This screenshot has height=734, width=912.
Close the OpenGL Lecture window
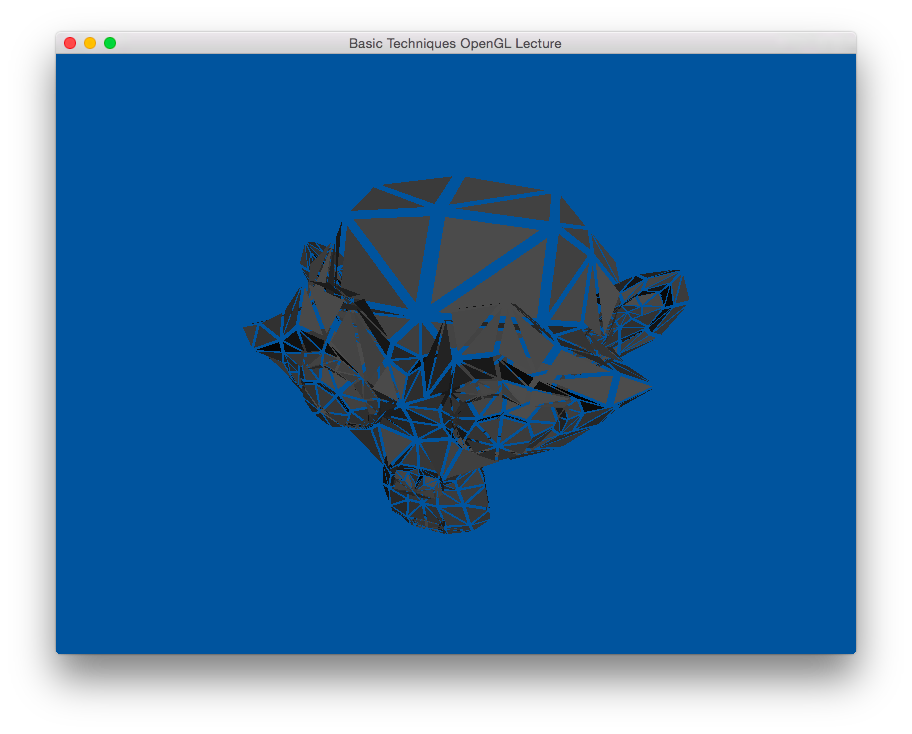pos(70,43)
